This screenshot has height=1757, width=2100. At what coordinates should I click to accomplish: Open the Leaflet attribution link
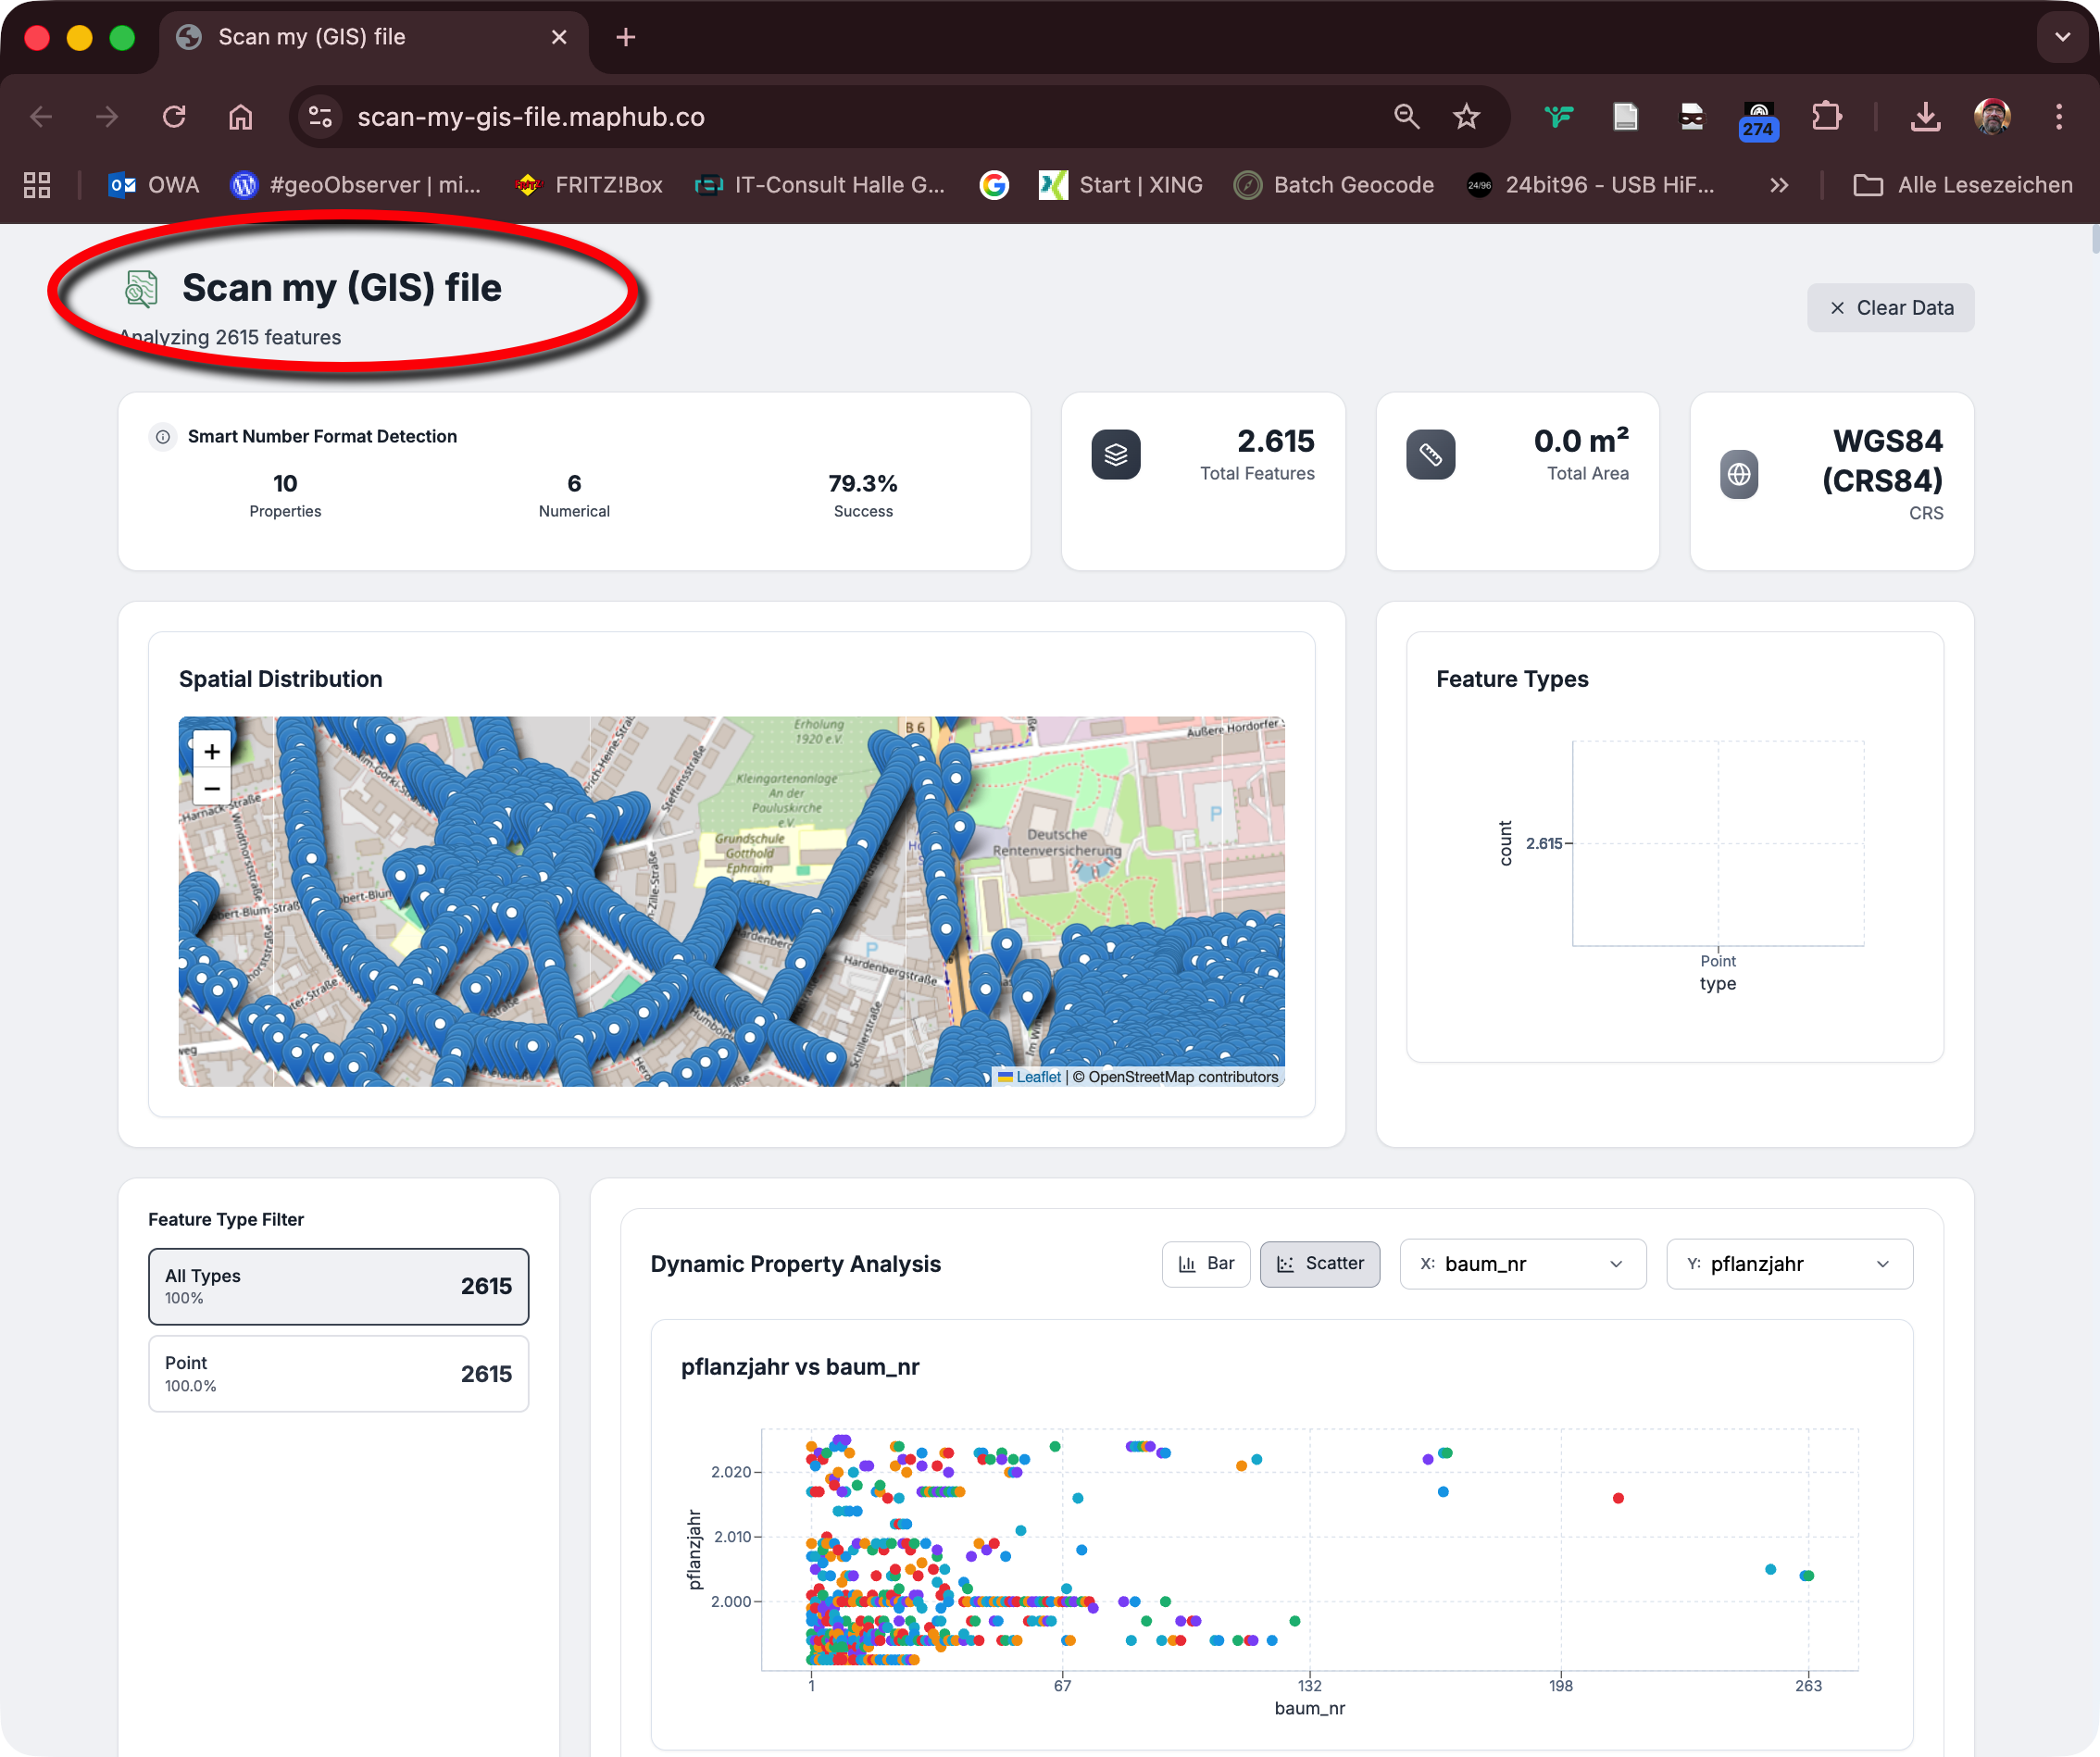click(x=1038, y=1077)
